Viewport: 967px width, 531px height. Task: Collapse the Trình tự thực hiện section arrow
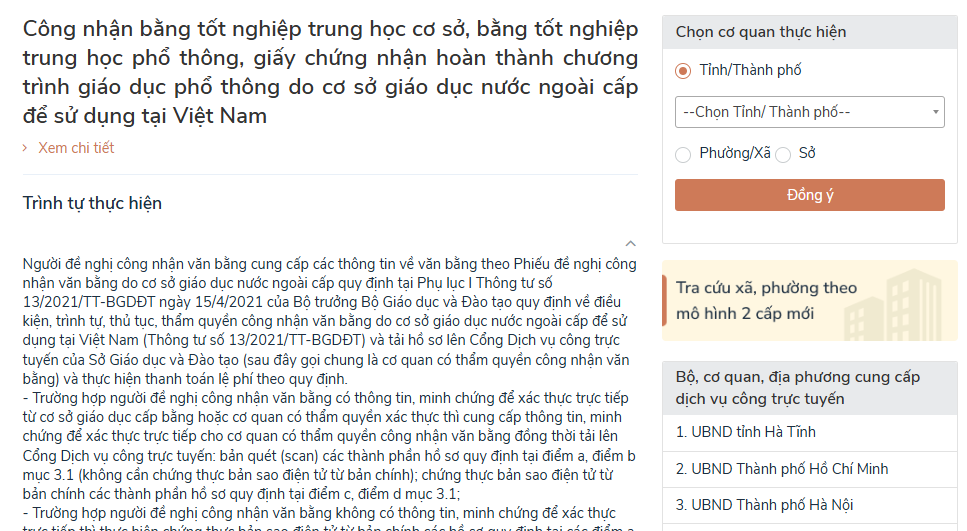(x=630, y=244)
